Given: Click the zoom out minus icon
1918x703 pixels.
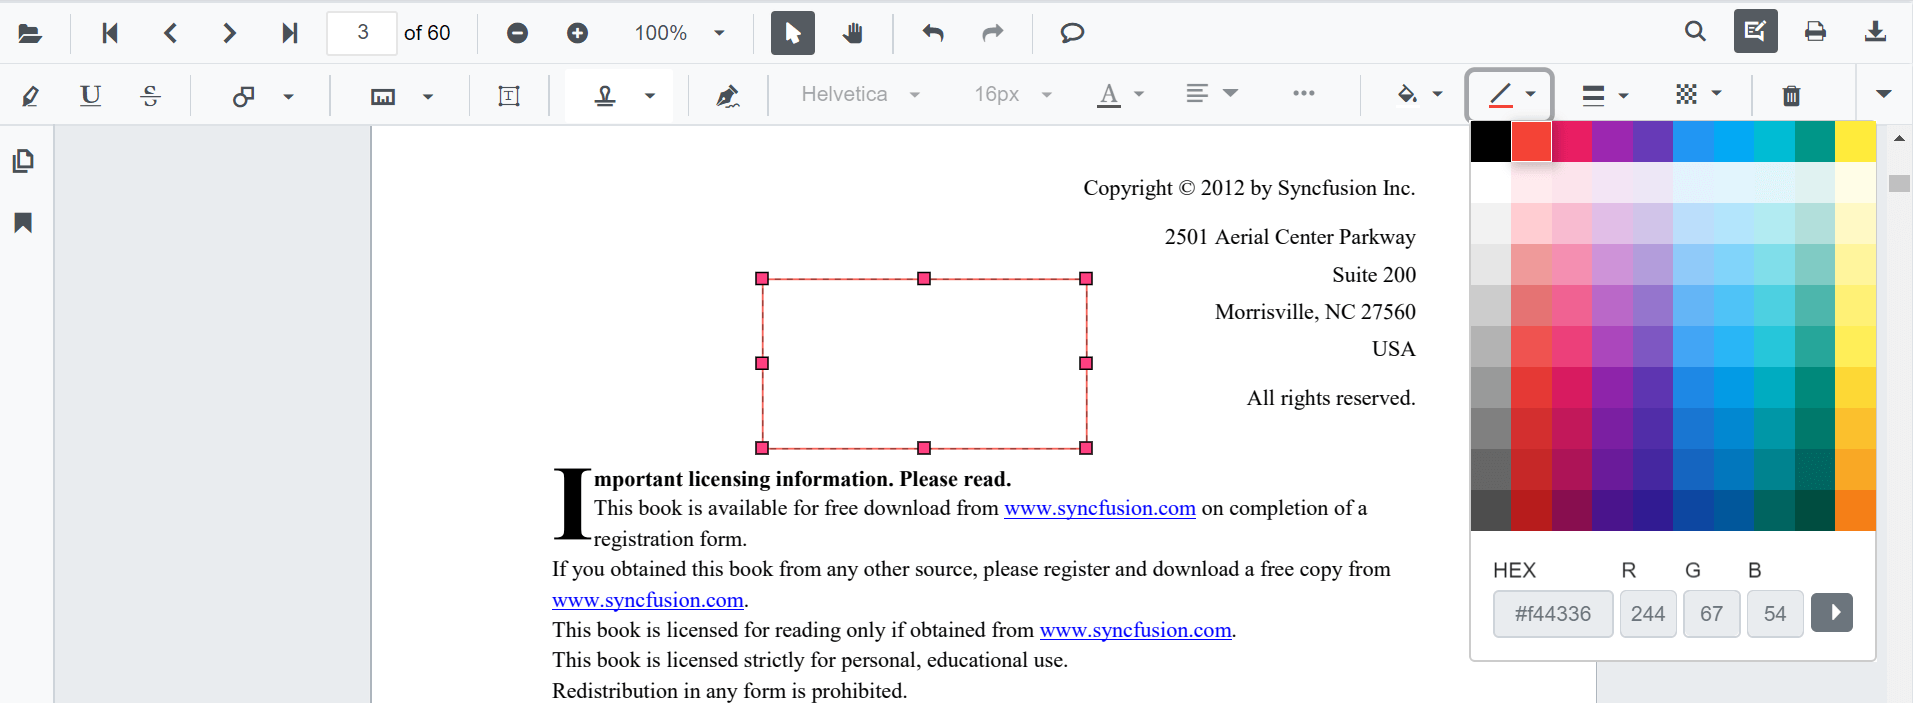Looking at the screenshot, I should pyautogui.click(x=517, y=33).
